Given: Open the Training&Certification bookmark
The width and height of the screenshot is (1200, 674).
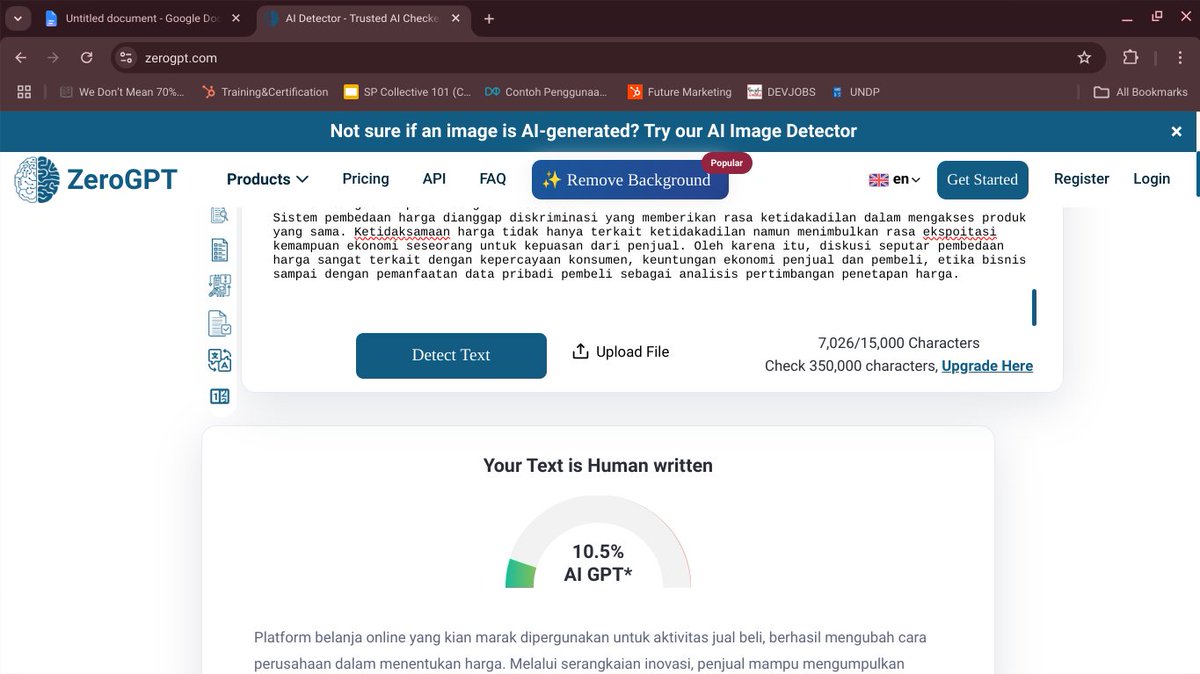Looking at the screenshot, I should pyautogui.click(x=265, y=92).
